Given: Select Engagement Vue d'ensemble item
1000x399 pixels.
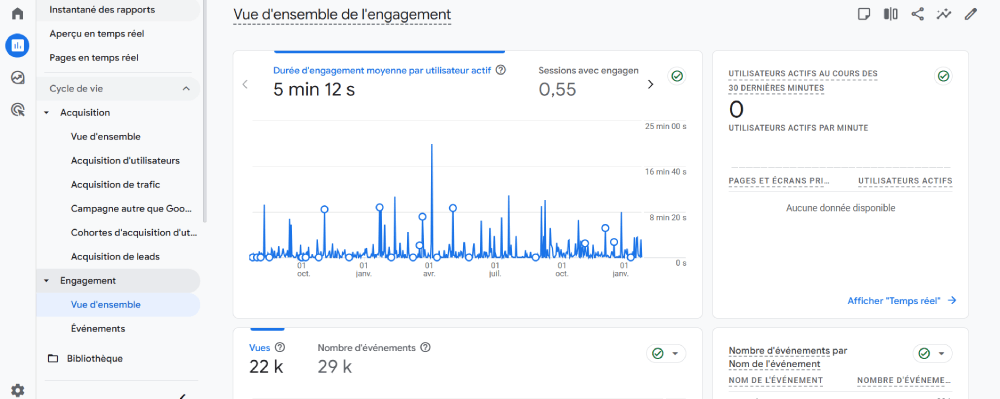Looking at the screenshot, I should [x=118, y=305].
